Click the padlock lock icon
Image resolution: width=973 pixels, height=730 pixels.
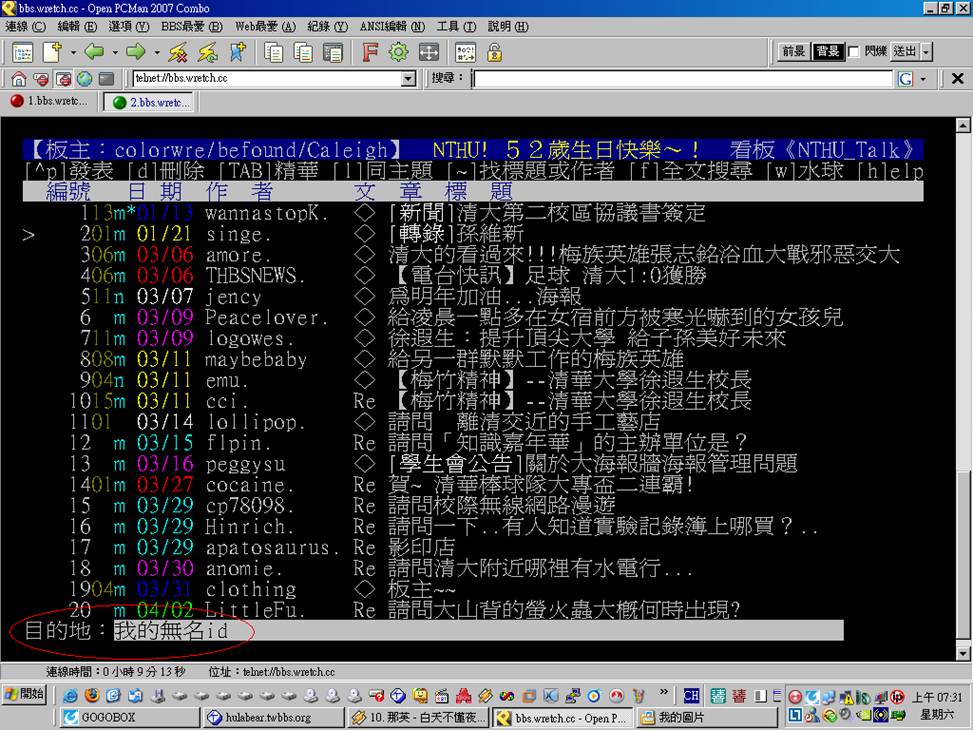coord(494,52)
